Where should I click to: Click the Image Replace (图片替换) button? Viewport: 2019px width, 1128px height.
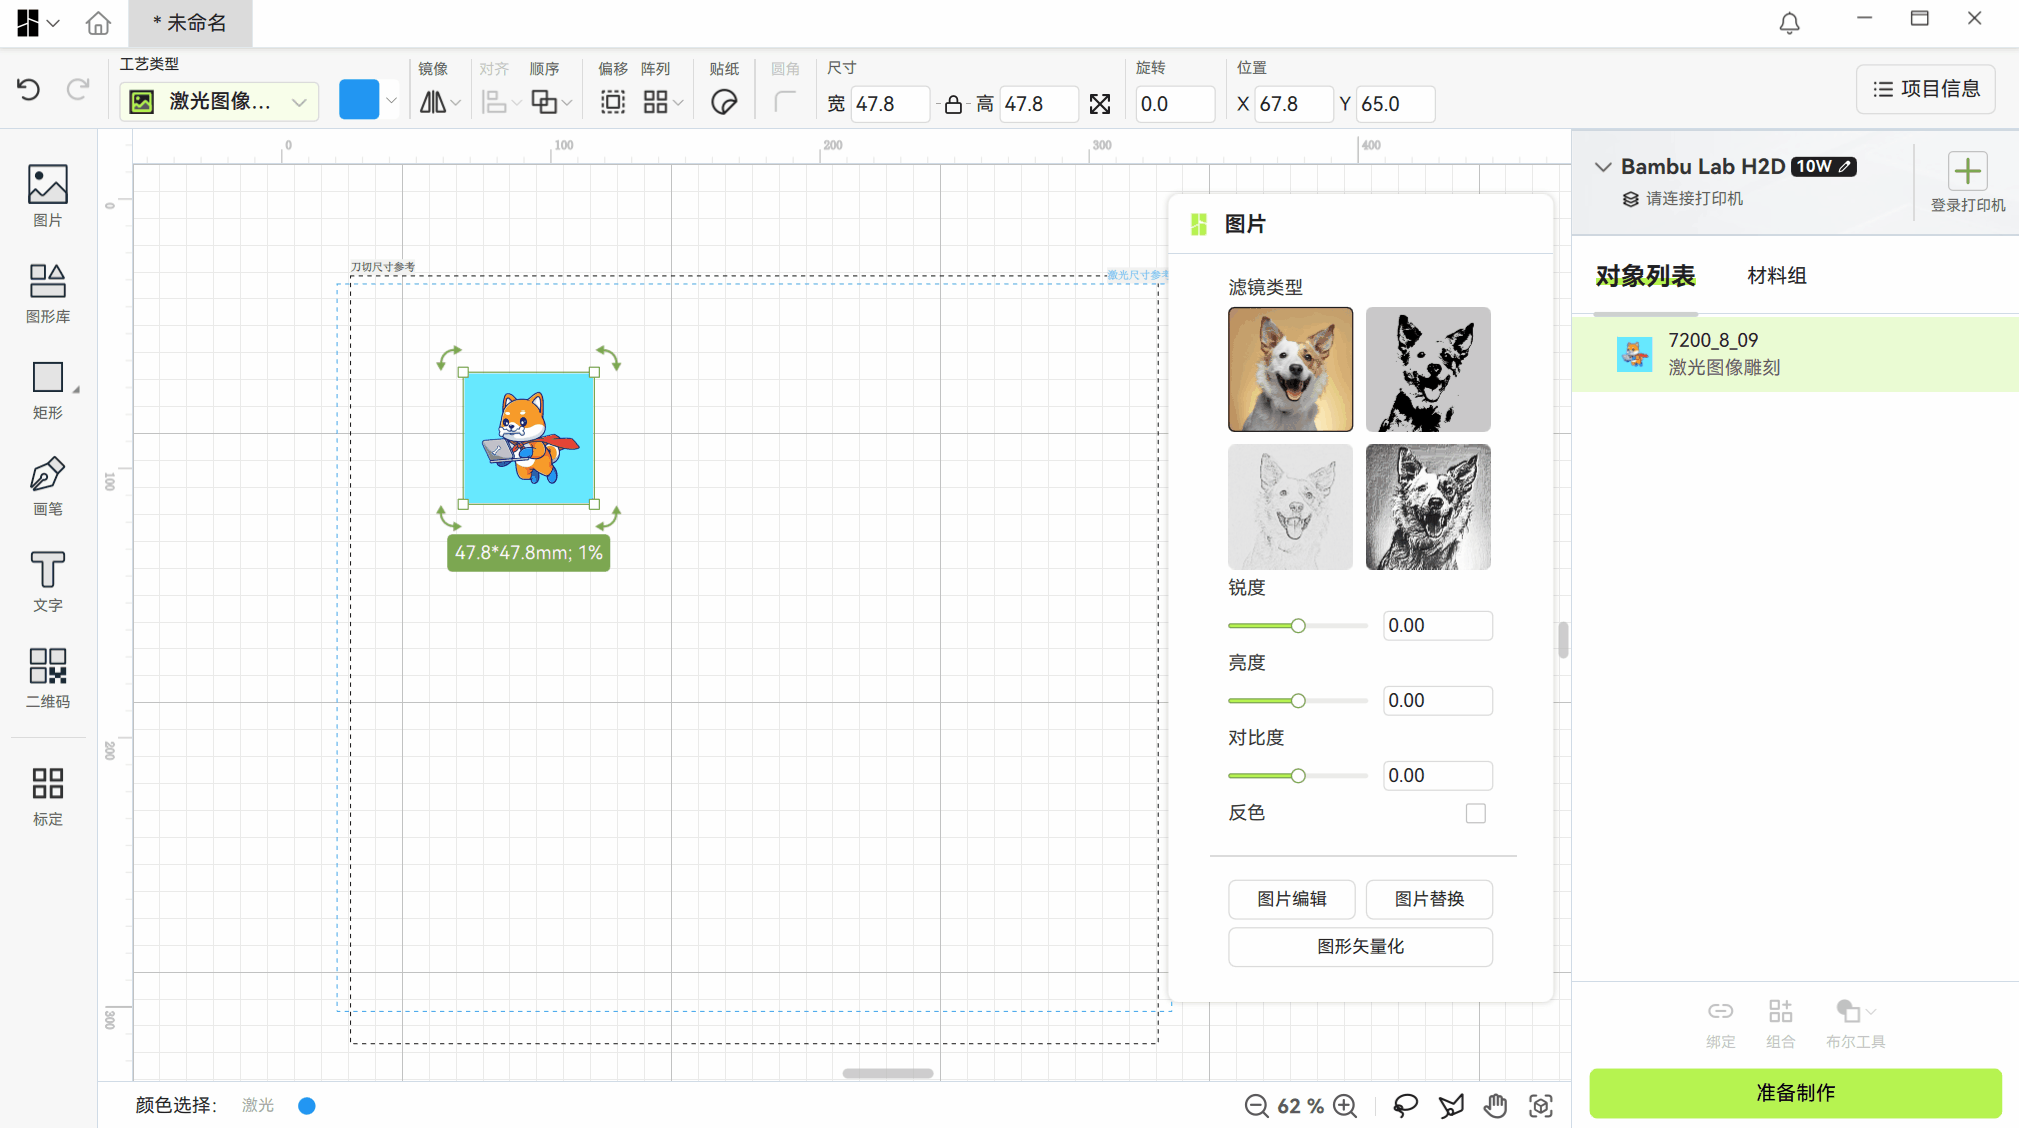1429,899
